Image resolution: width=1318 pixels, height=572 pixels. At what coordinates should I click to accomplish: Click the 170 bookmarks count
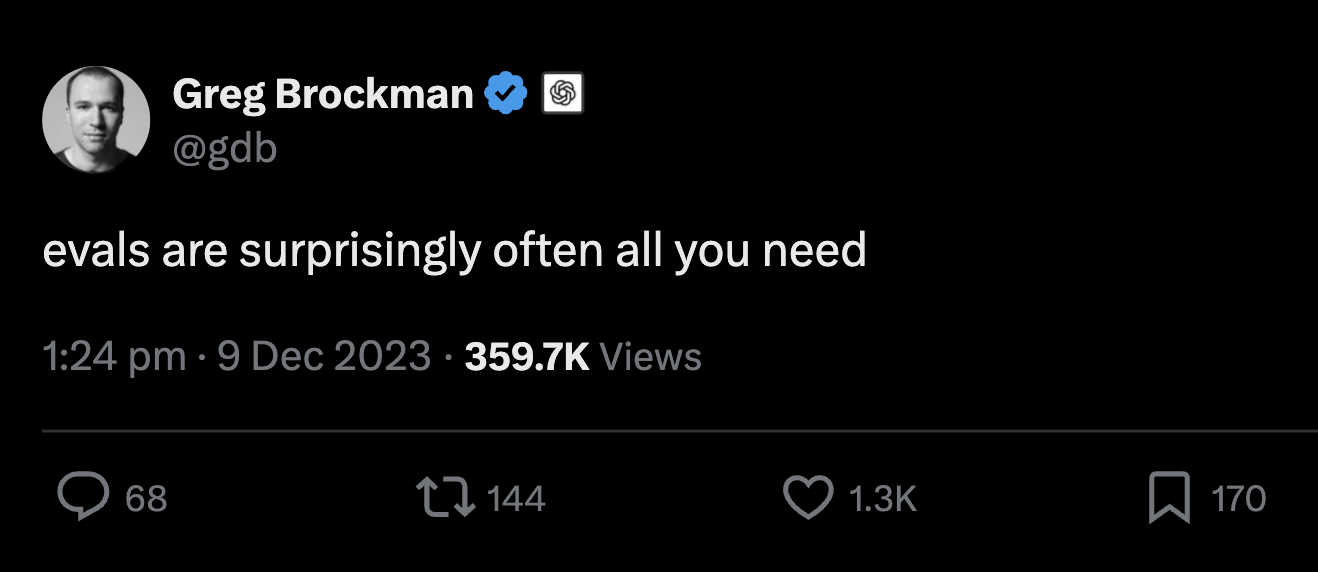pos(1238,499)
